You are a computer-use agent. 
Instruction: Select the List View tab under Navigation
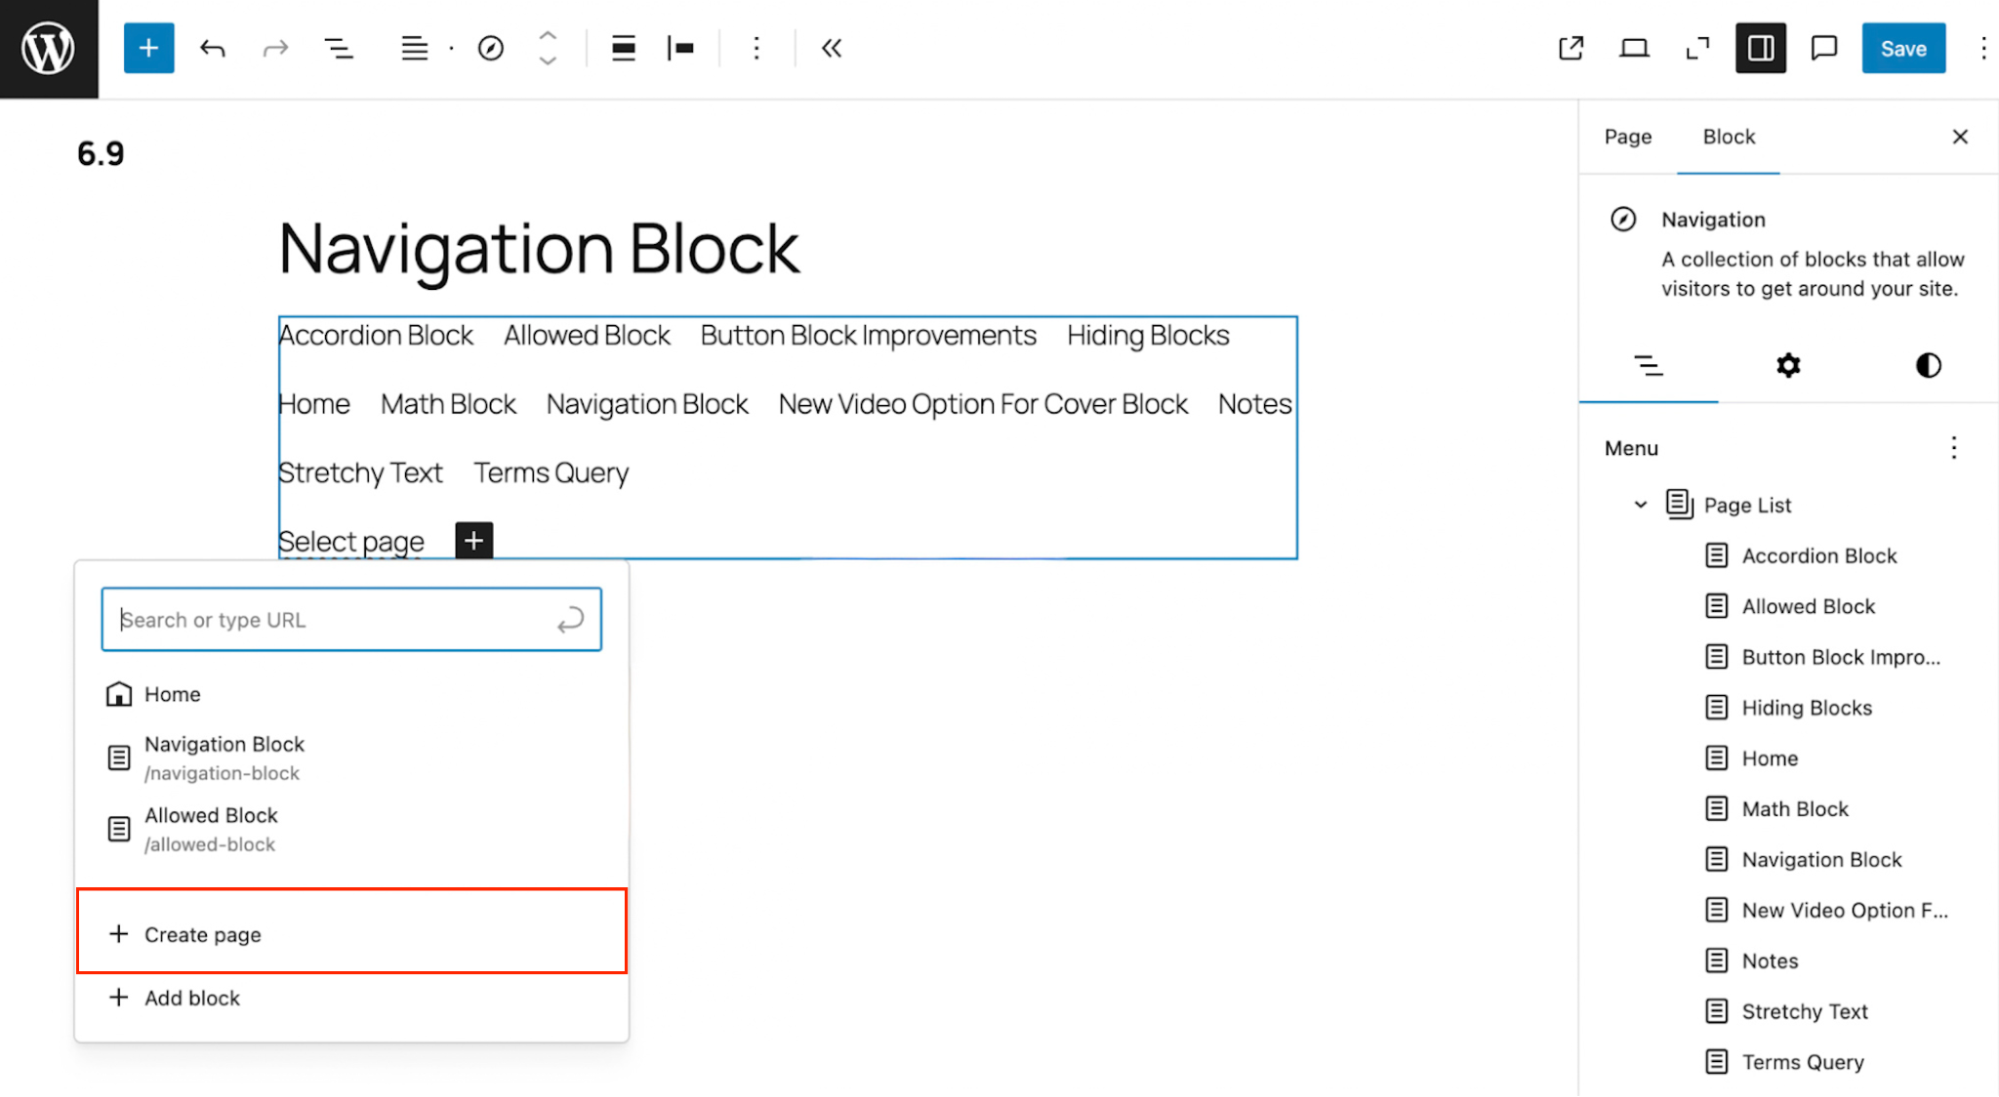tap(1649, 366)
